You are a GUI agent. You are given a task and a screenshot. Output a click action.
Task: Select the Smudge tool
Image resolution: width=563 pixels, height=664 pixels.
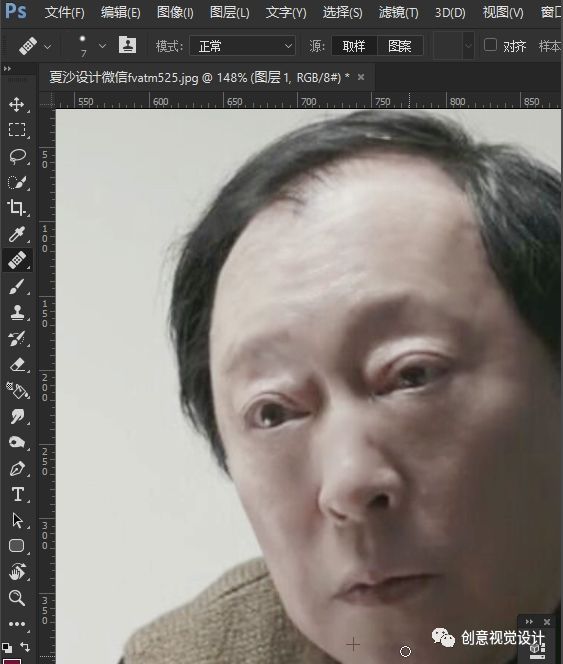coord(17,417)
